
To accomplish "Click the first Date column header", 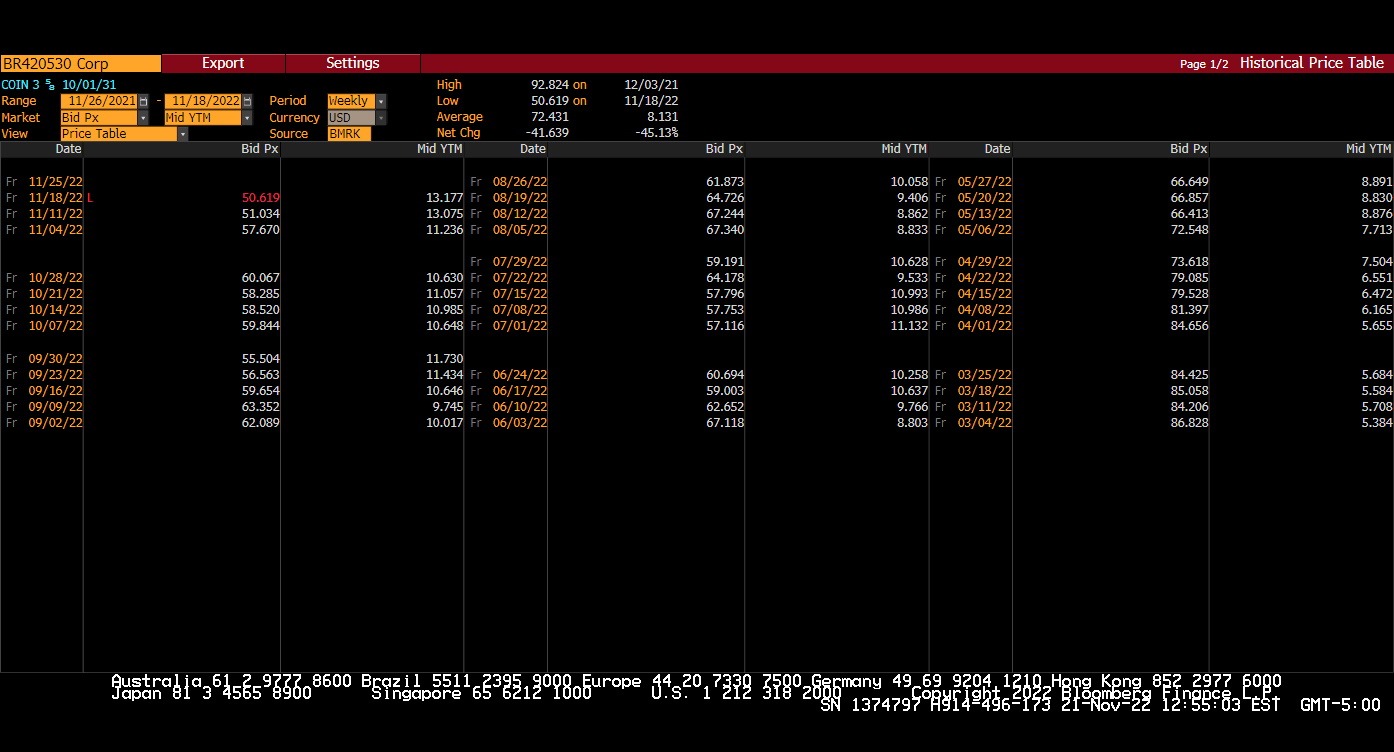I will [68, 149].
